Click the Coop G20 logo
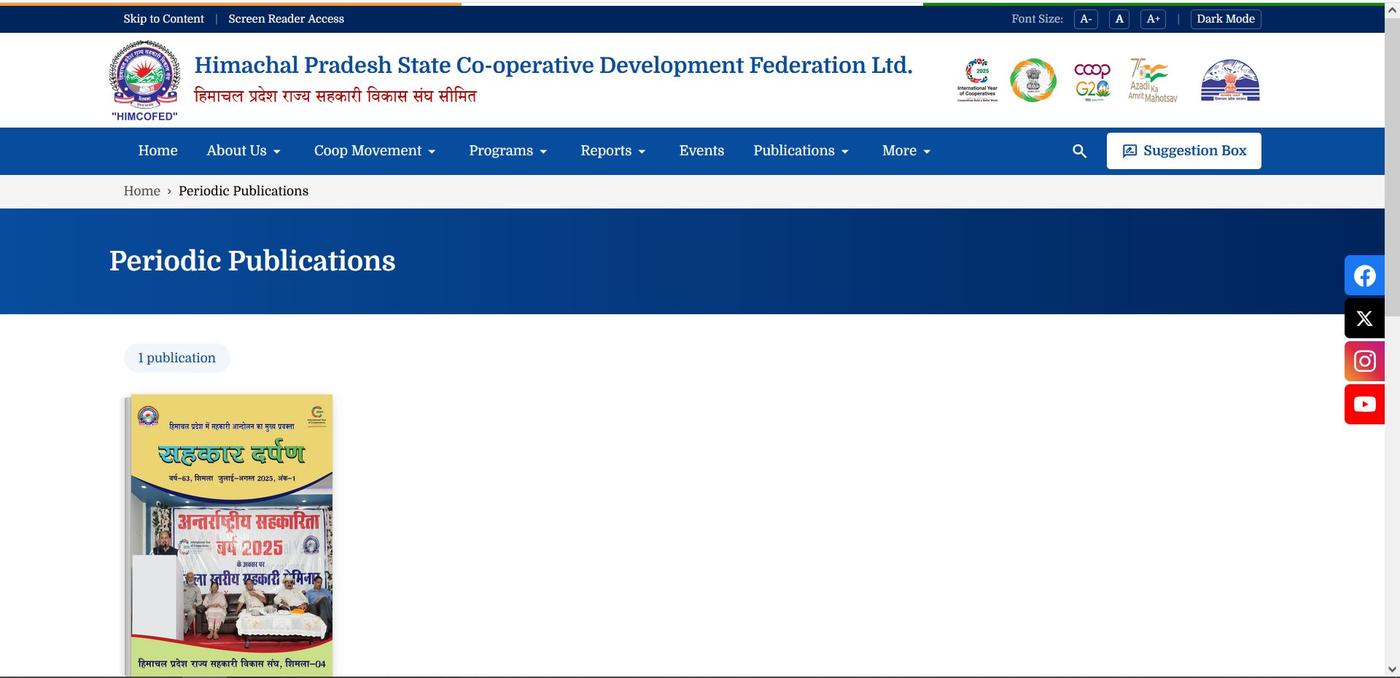 tap(1092, 80)
